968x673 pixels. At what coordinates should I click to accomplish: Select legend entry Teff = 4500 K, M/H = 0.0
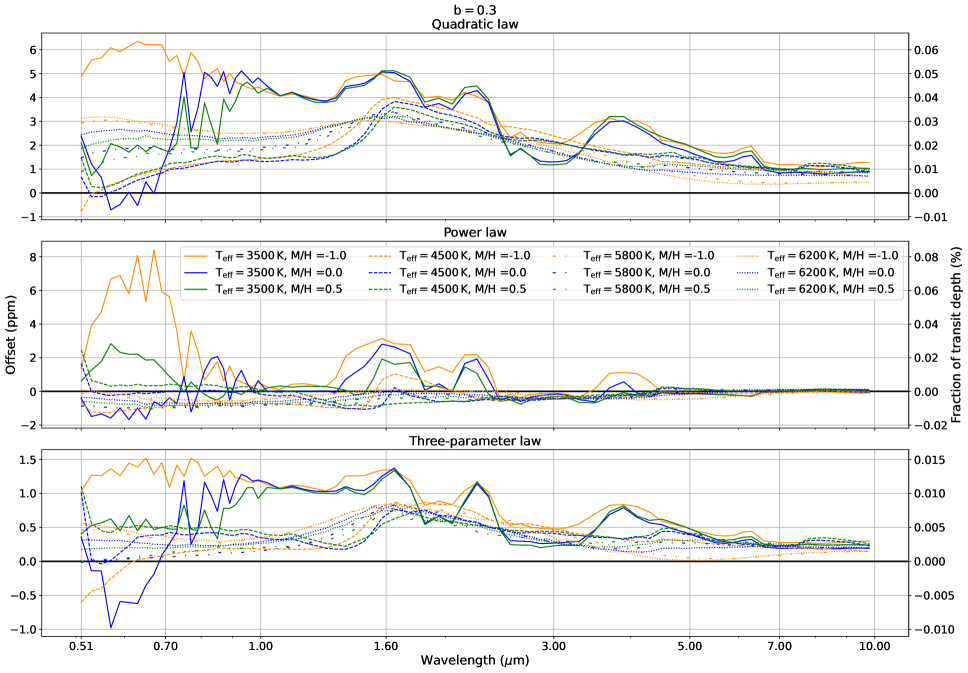click(448, 272)
